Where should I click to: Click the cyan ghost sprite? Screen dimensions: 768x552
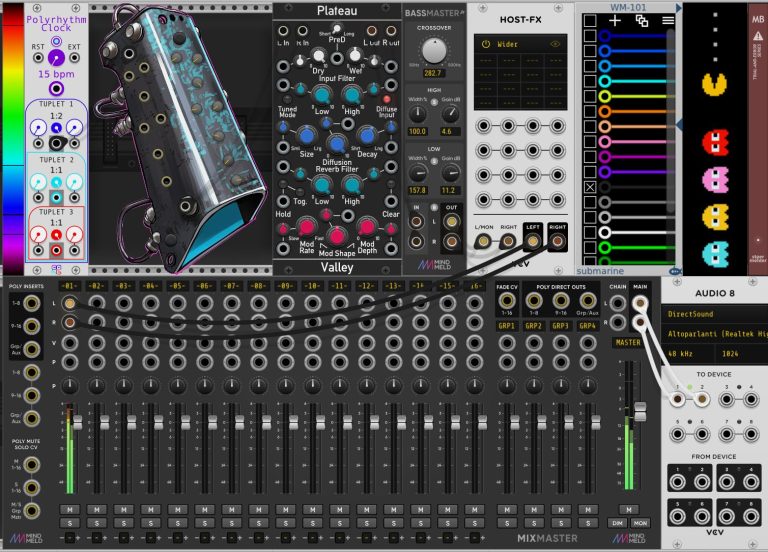point(715,254)
